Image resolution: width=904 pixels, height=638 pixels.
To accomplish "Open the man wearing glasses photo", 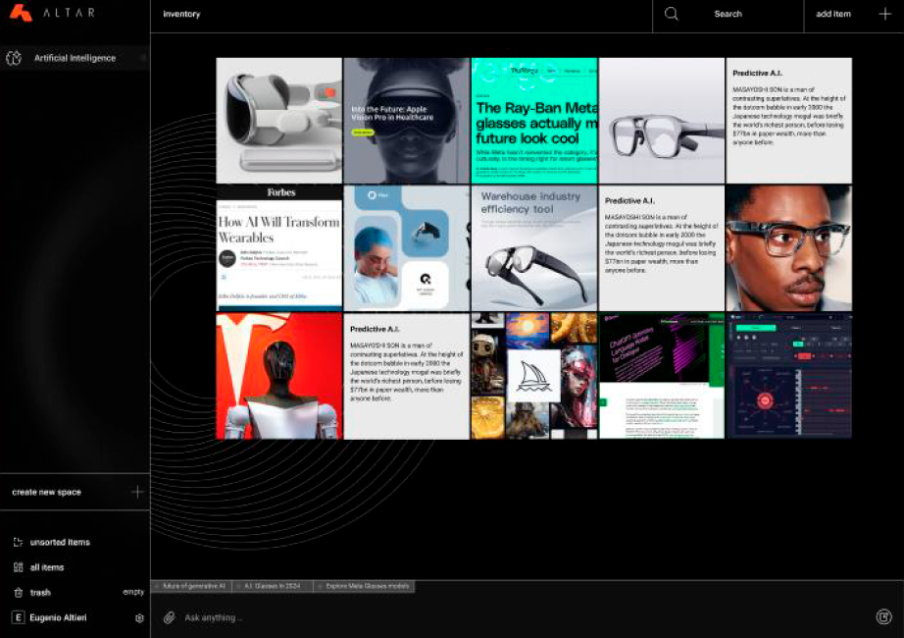I will coord(789,248).
